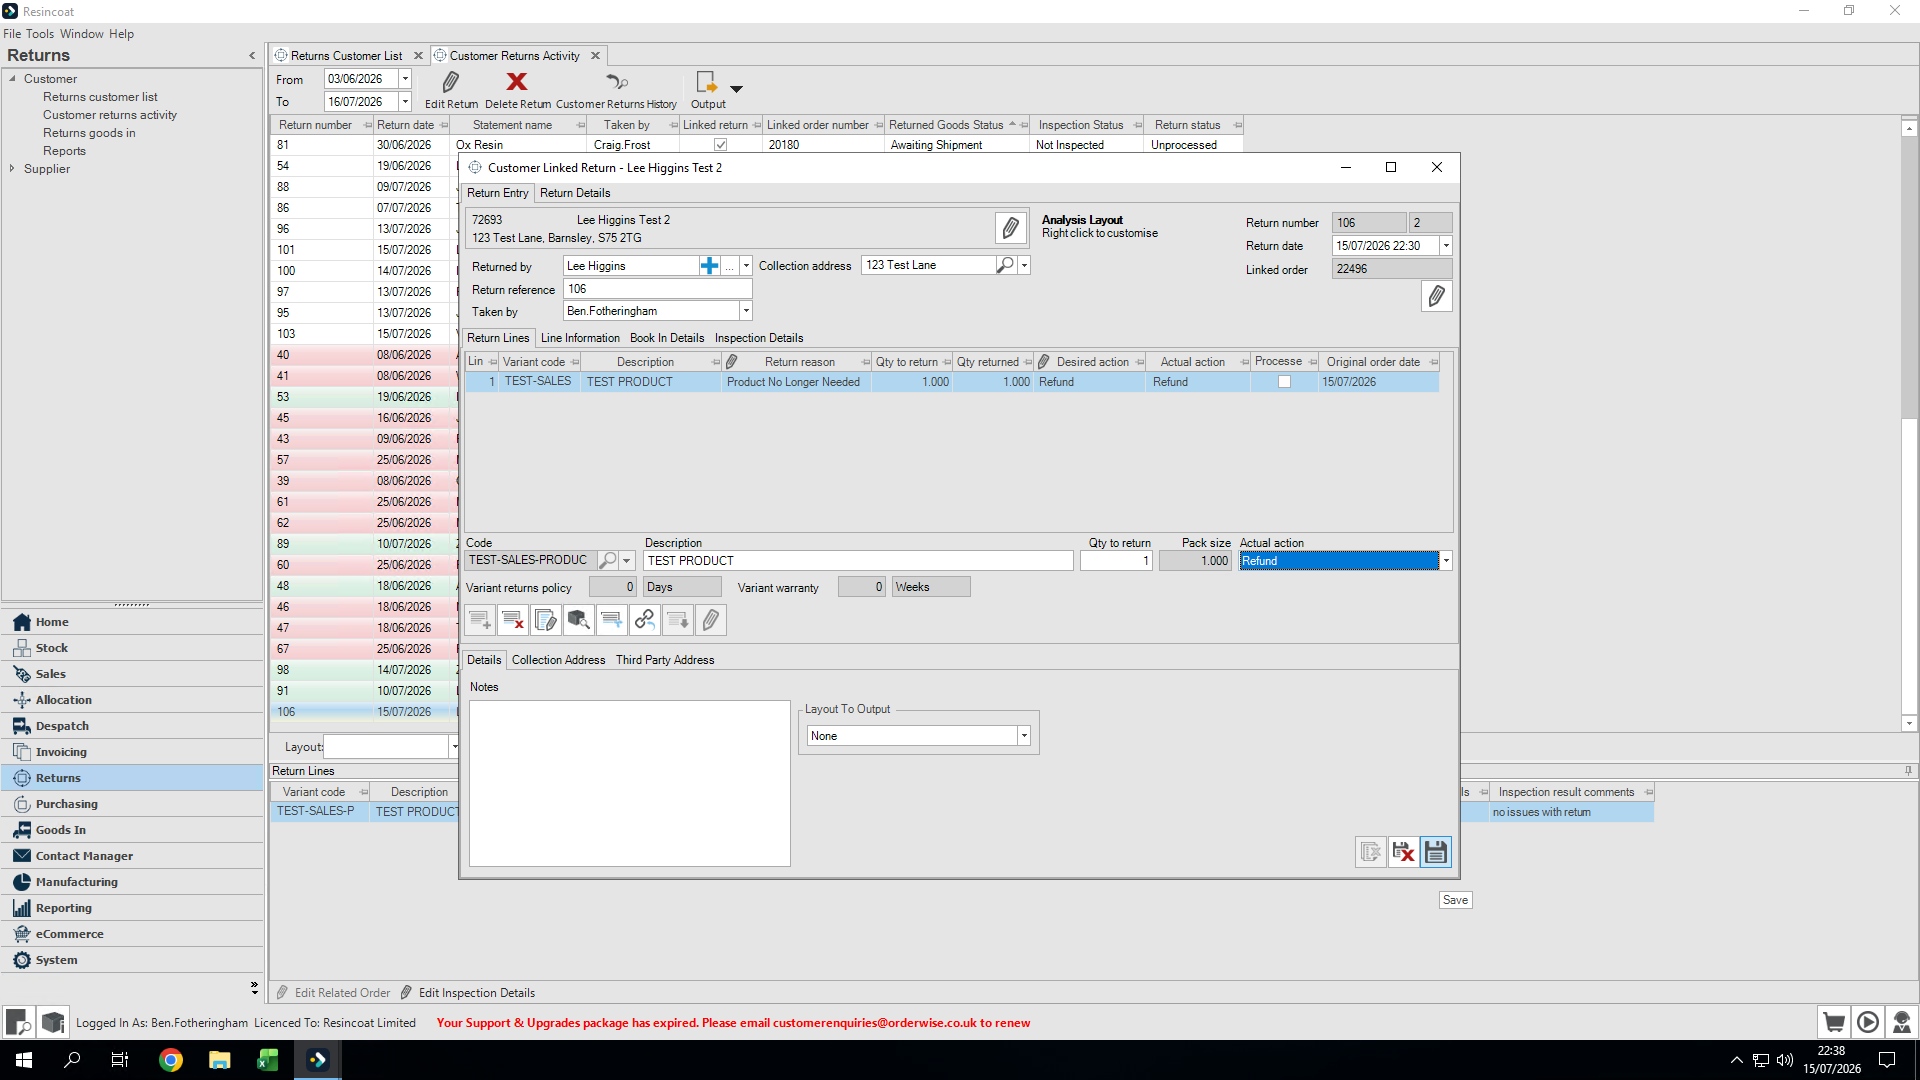Open the Stock module in sidebar
1920x1080 pixels.
132,648
